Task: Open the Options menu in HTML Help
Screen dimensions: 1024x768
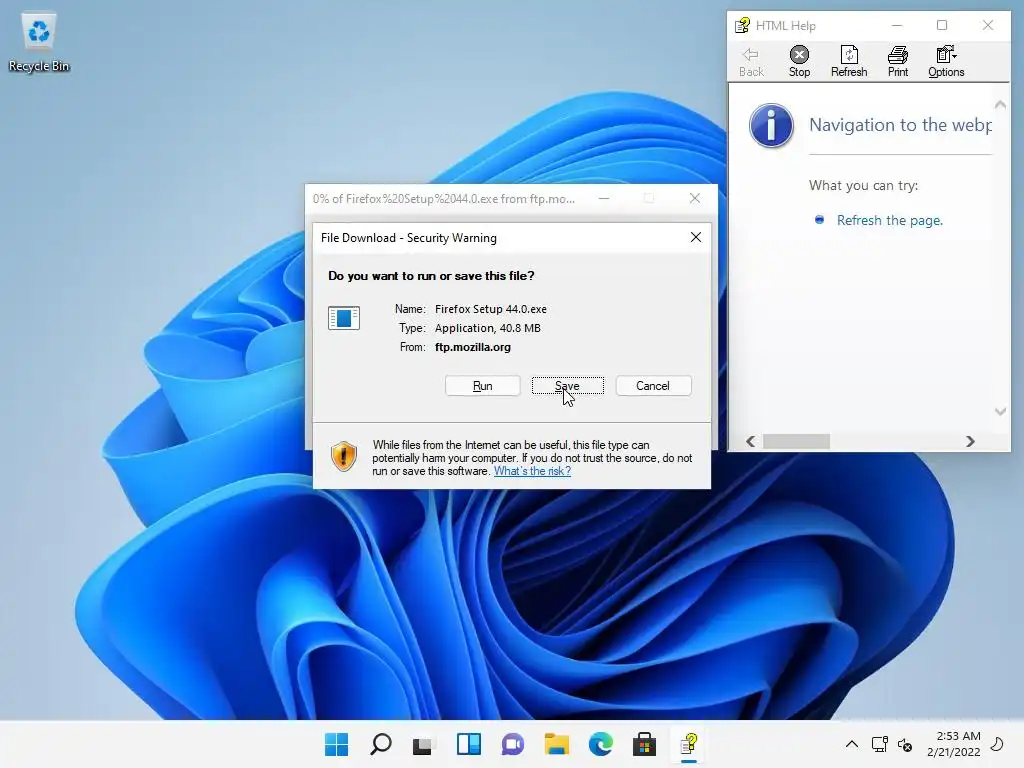Action: [x=946, y=62]
